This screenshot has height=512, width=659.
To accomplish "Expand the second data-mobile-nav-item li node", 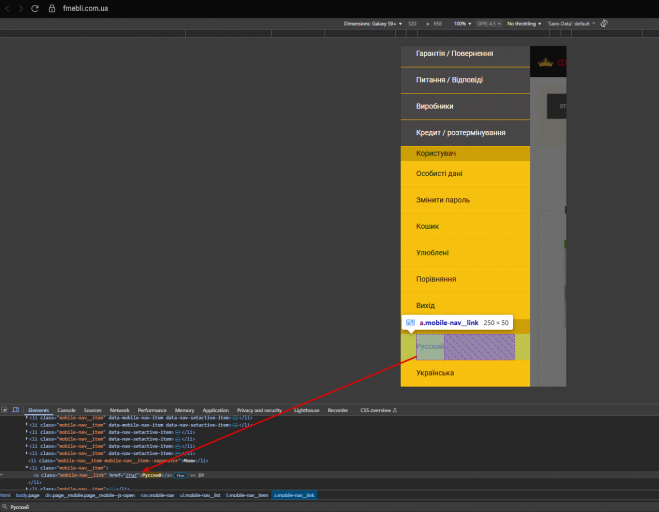I will (x=27, y=425).
